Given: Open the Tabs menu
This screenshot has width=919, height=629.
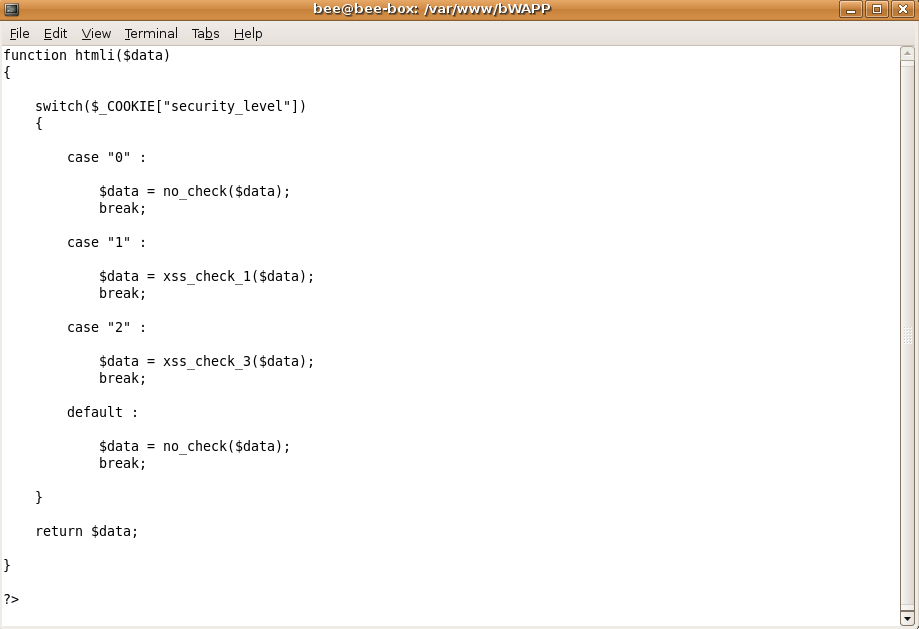Looking at the screenshot, I should tap(205, 33).
